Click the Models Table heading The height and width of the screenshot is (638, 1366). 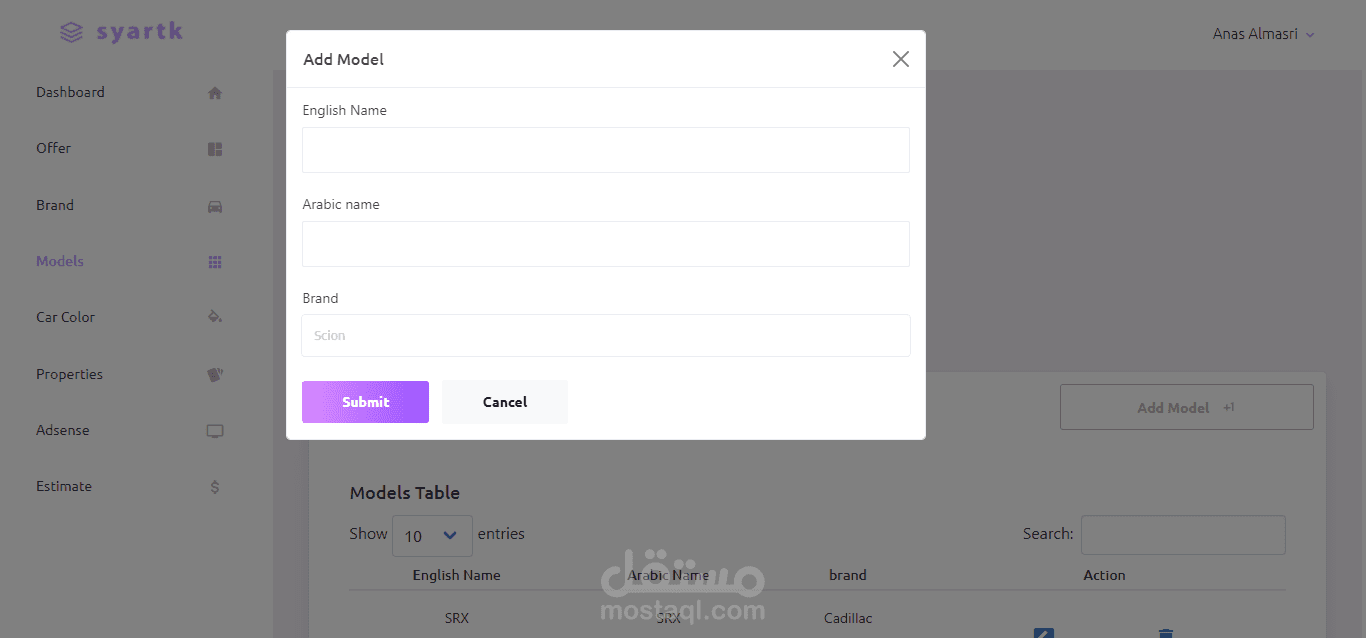(x=405, y=493)
